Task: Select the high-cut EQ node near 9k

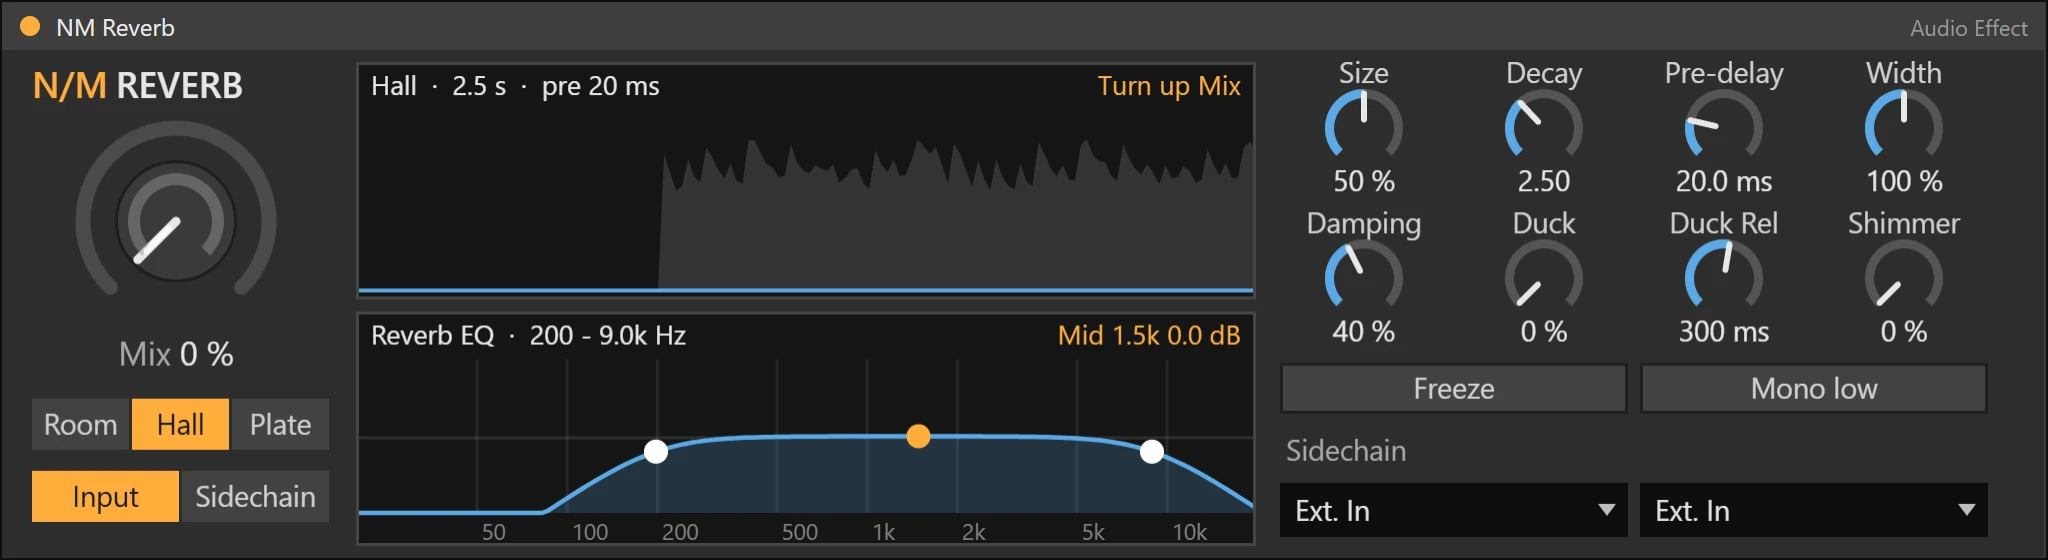Action: click(x=1152, y=451)
